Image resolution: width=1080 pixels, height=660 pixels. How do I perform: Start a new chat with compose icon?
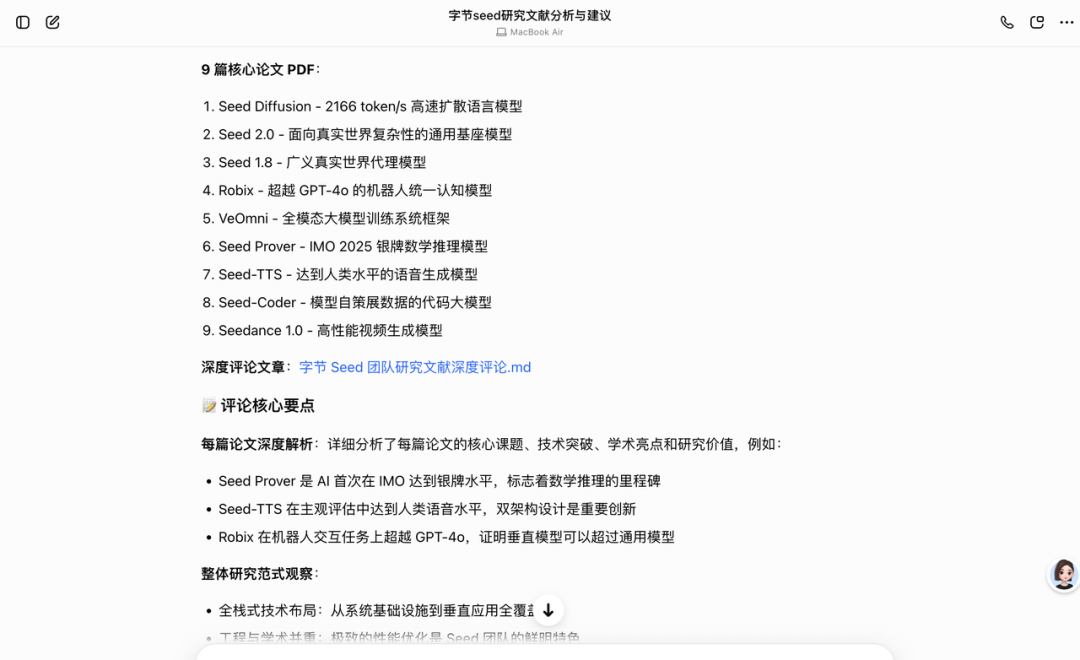point(52,22)
